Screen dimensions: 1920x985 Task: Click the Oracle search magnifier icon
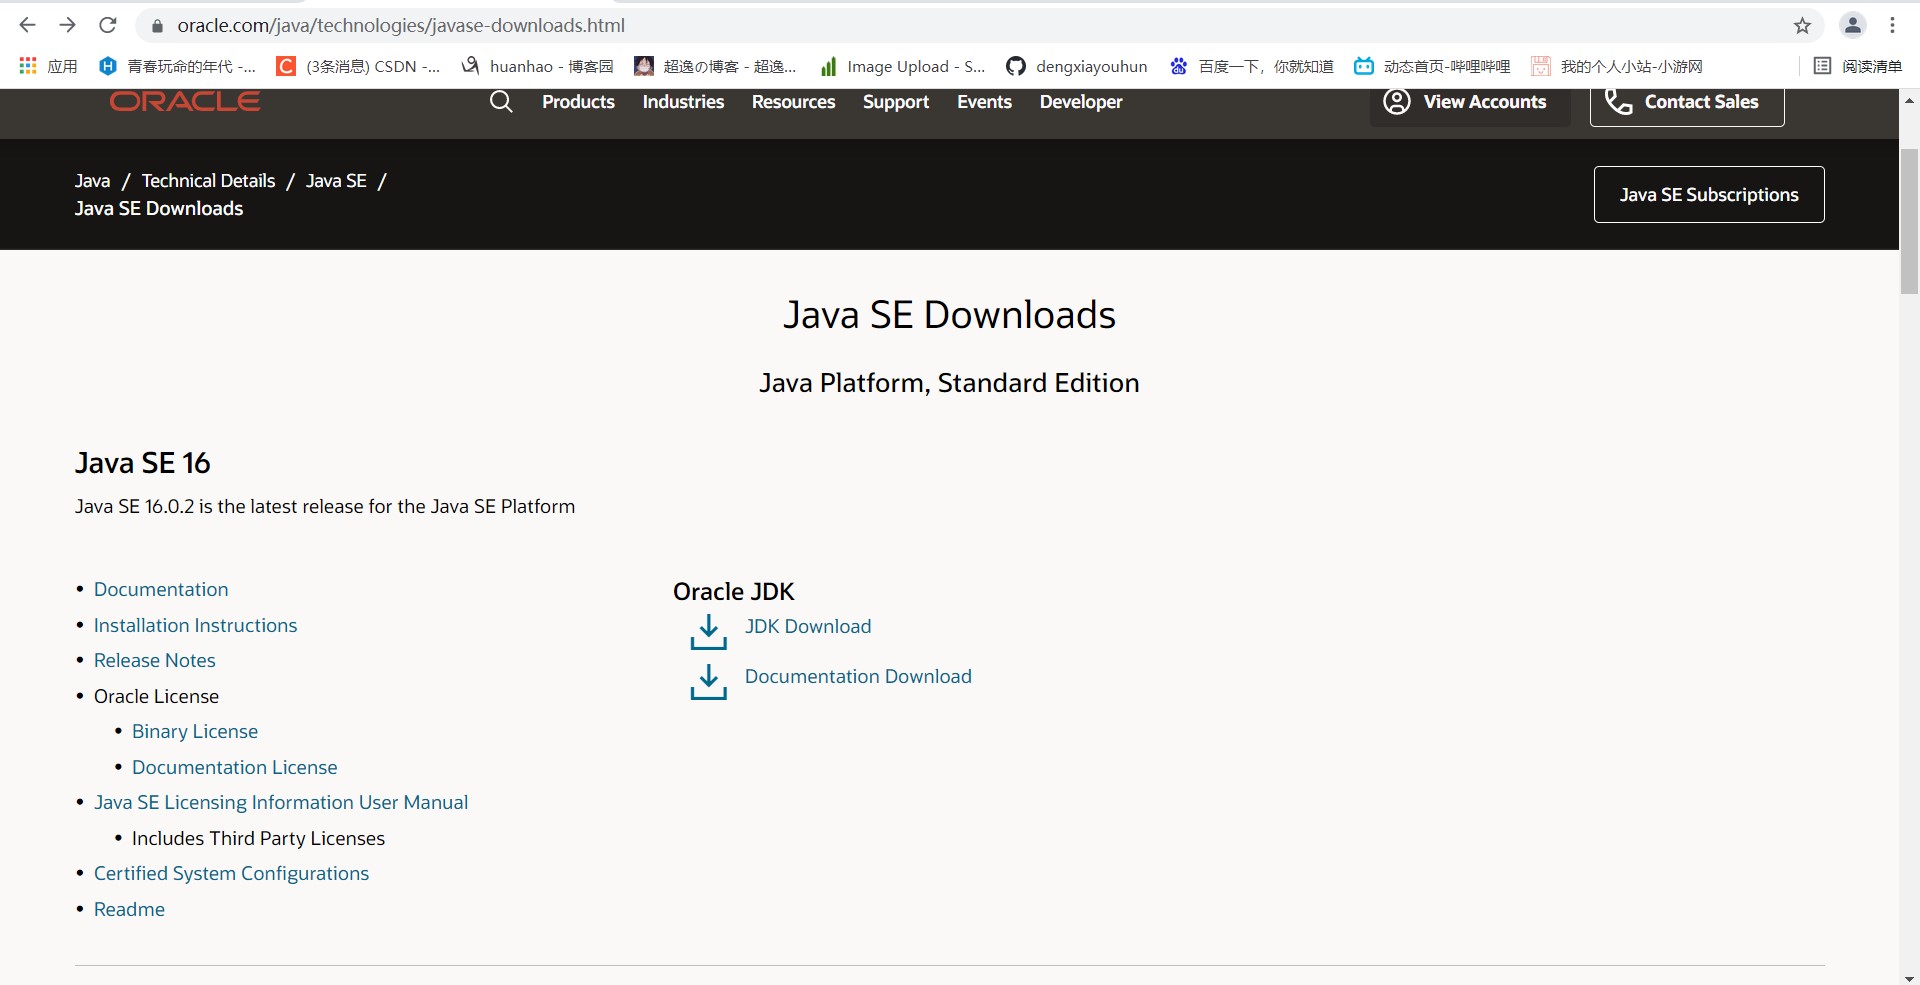[501, 102]
